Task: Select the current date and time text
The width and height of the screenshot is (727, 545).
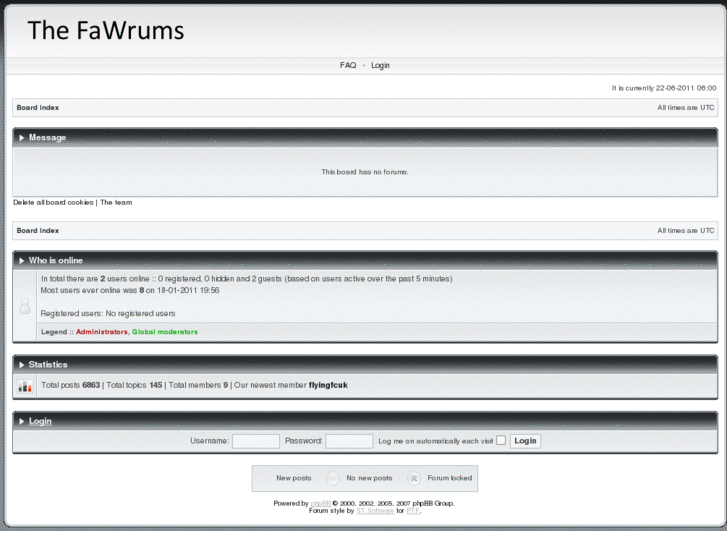Action: (x=664, y=88)
